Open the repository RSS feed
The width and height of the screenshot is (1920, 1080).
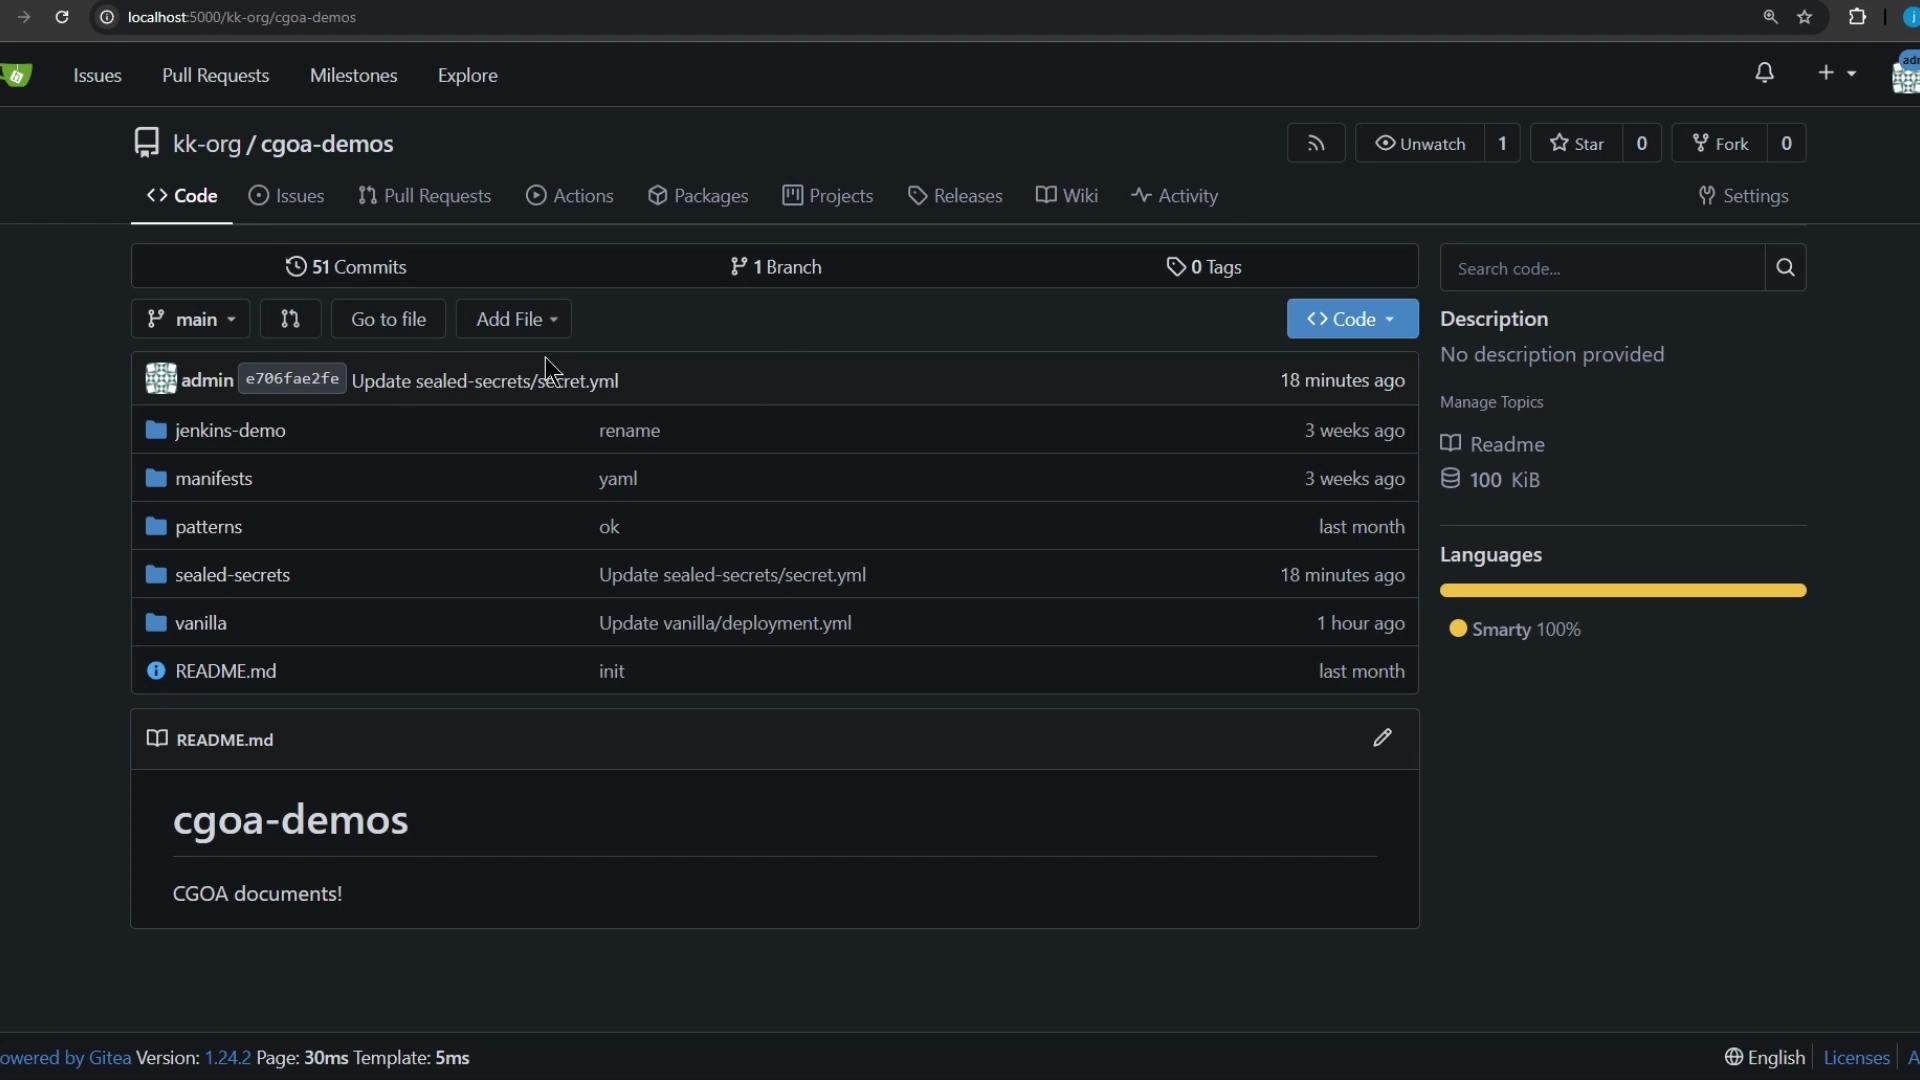coord(1316,143)
